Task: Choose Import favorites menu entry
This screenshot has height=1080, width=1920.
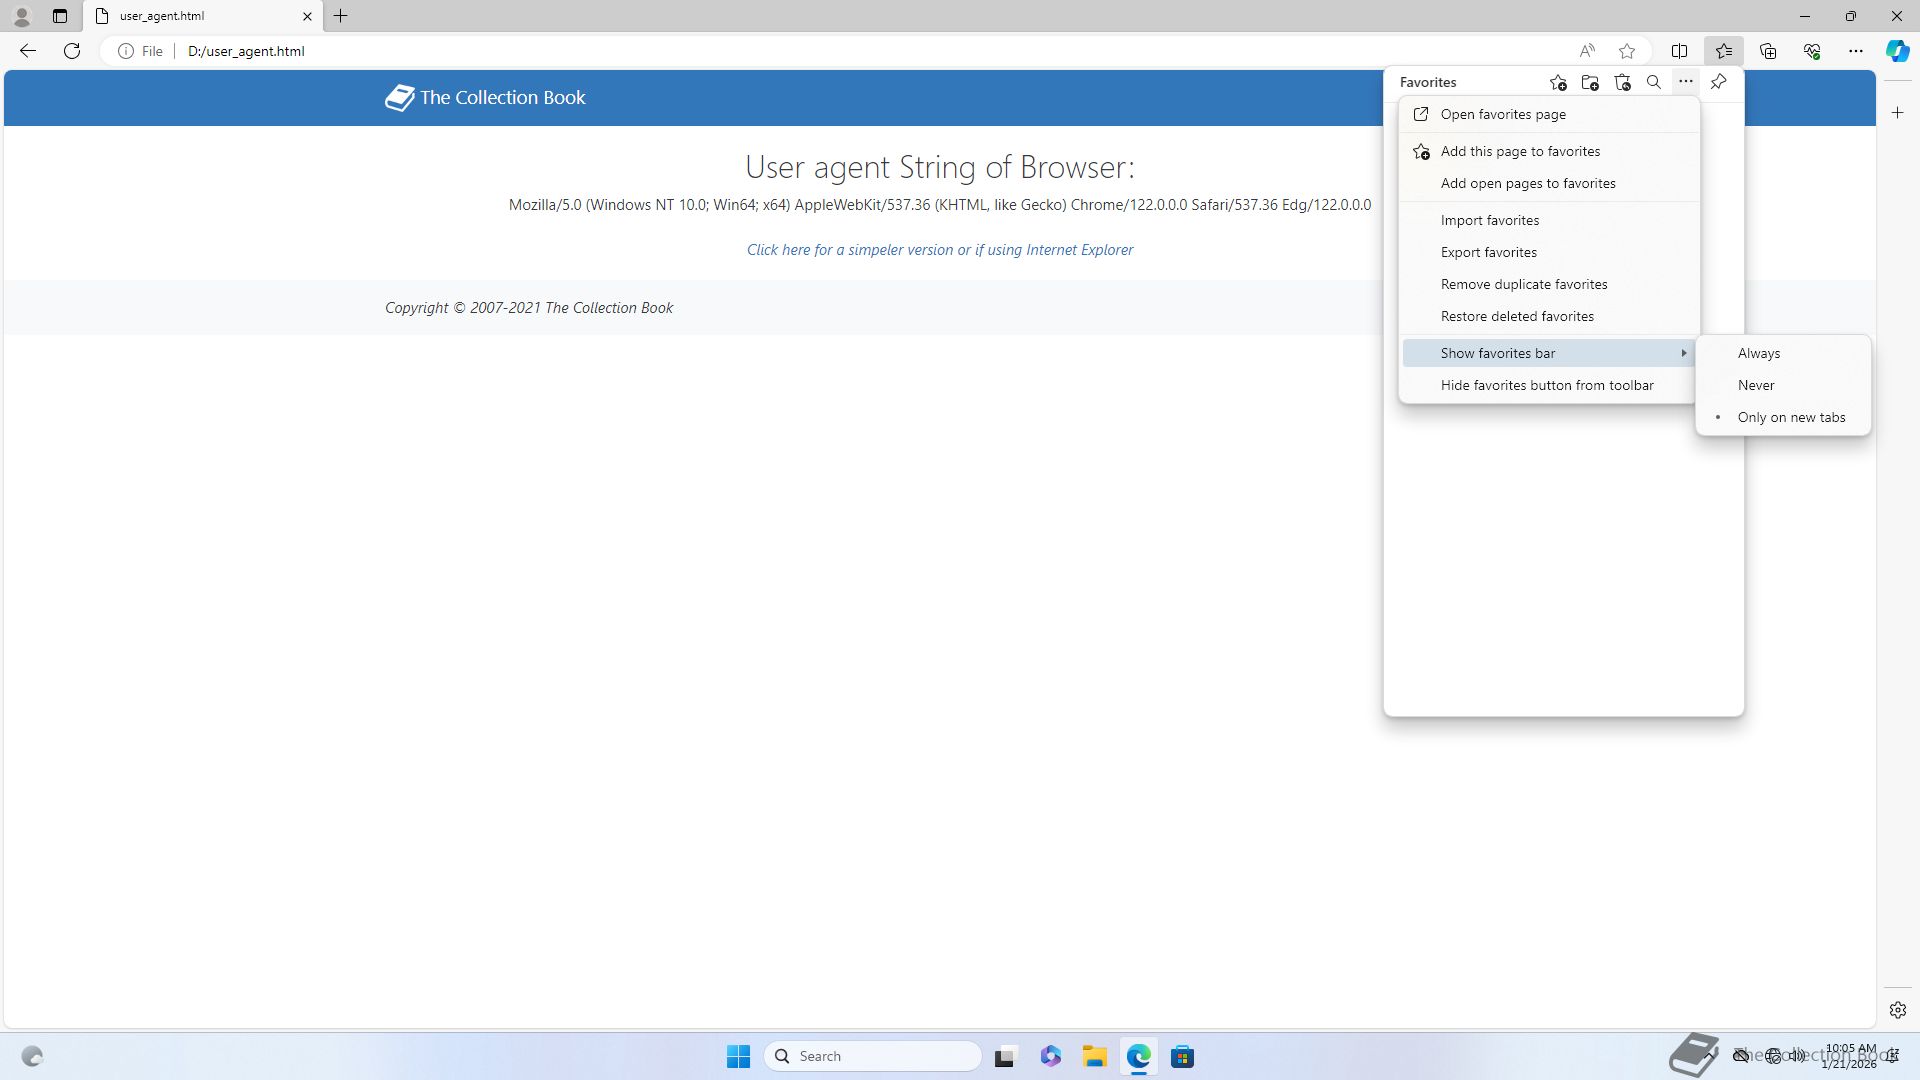Action: 1489,220
